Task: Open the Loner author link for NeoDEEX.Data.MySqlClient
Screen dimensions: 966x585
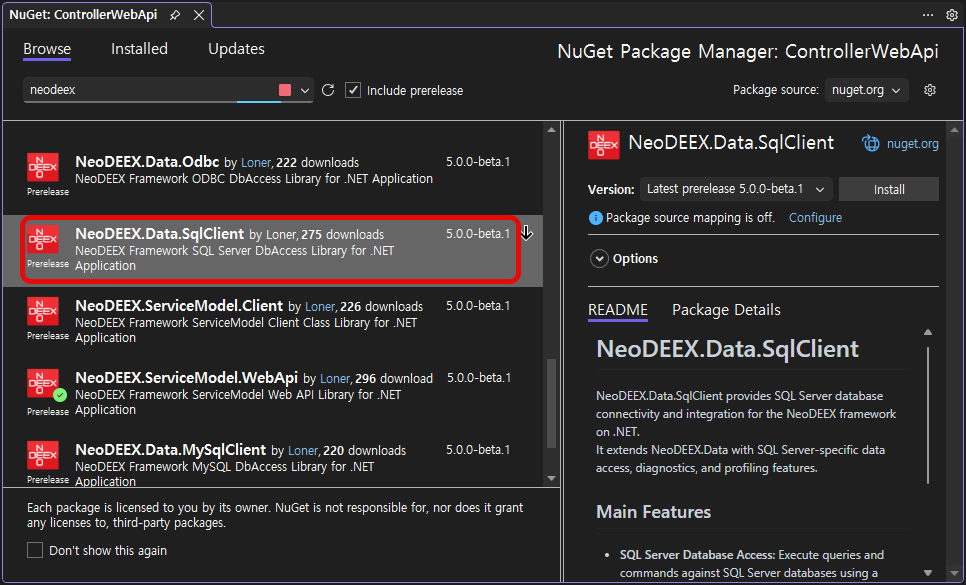Action: (303, 451)
